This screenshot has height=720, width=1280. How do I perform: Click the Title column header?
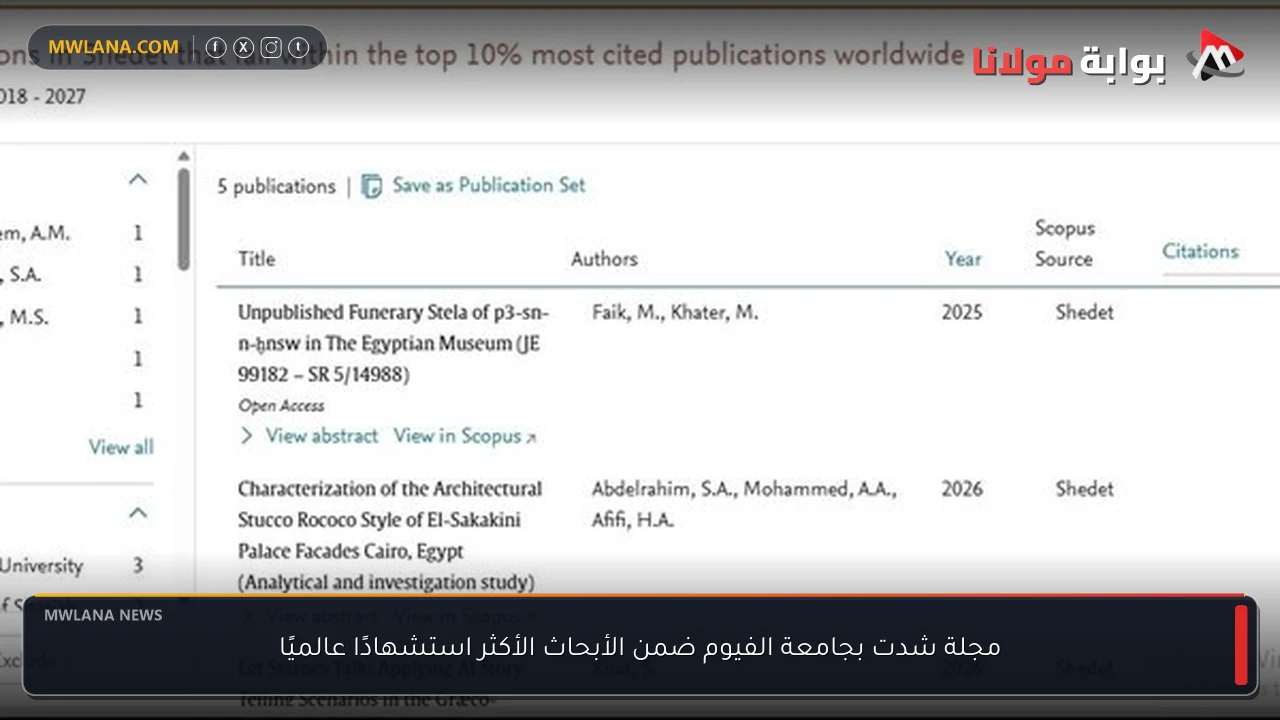(256, 259)
